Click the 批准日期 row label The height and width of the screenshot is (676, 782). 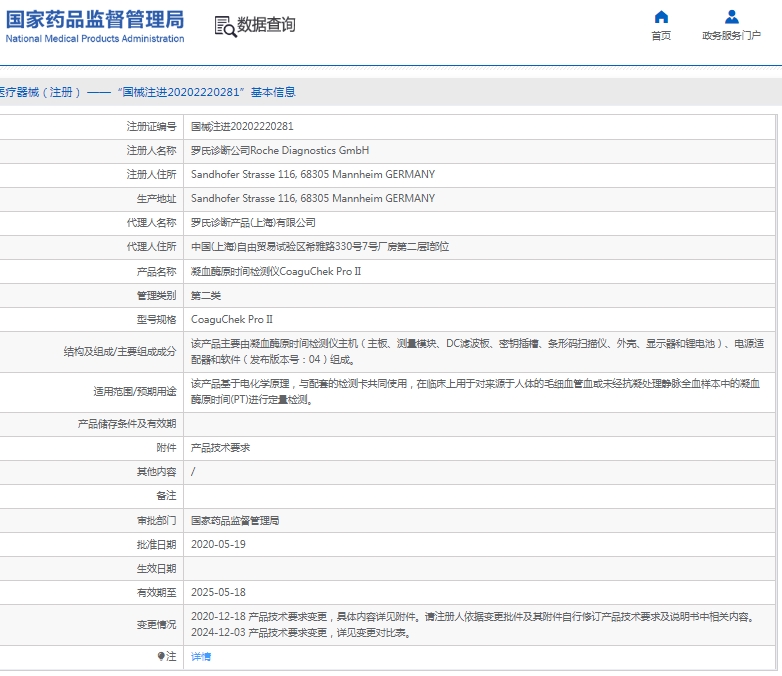[156, 544]
